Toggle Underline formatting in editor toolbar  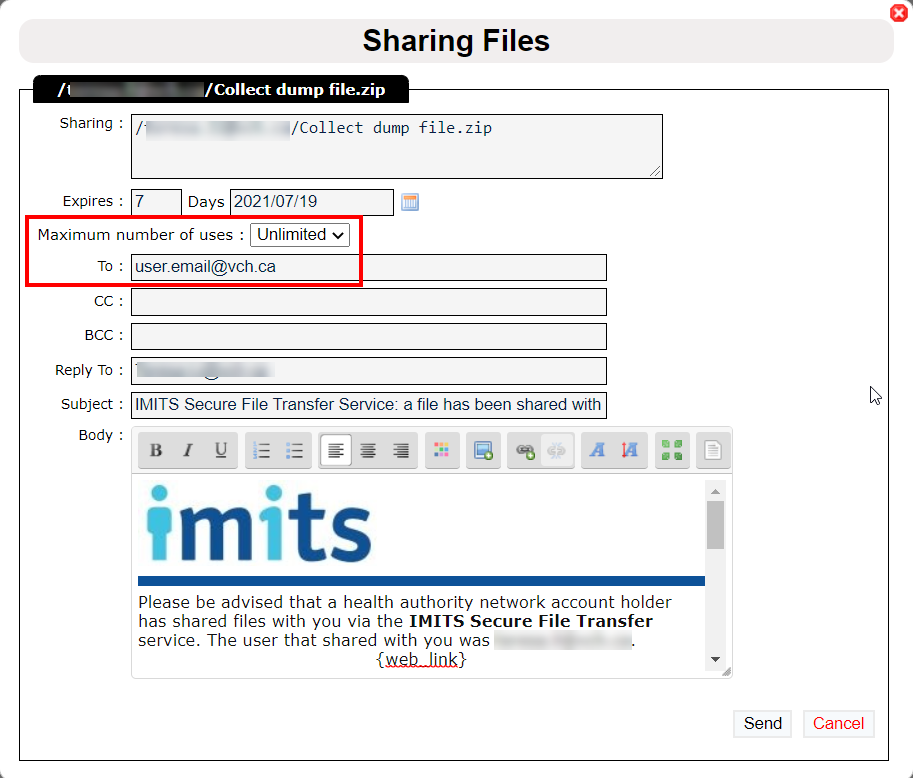pyautogui.click(x=221, y=450)
